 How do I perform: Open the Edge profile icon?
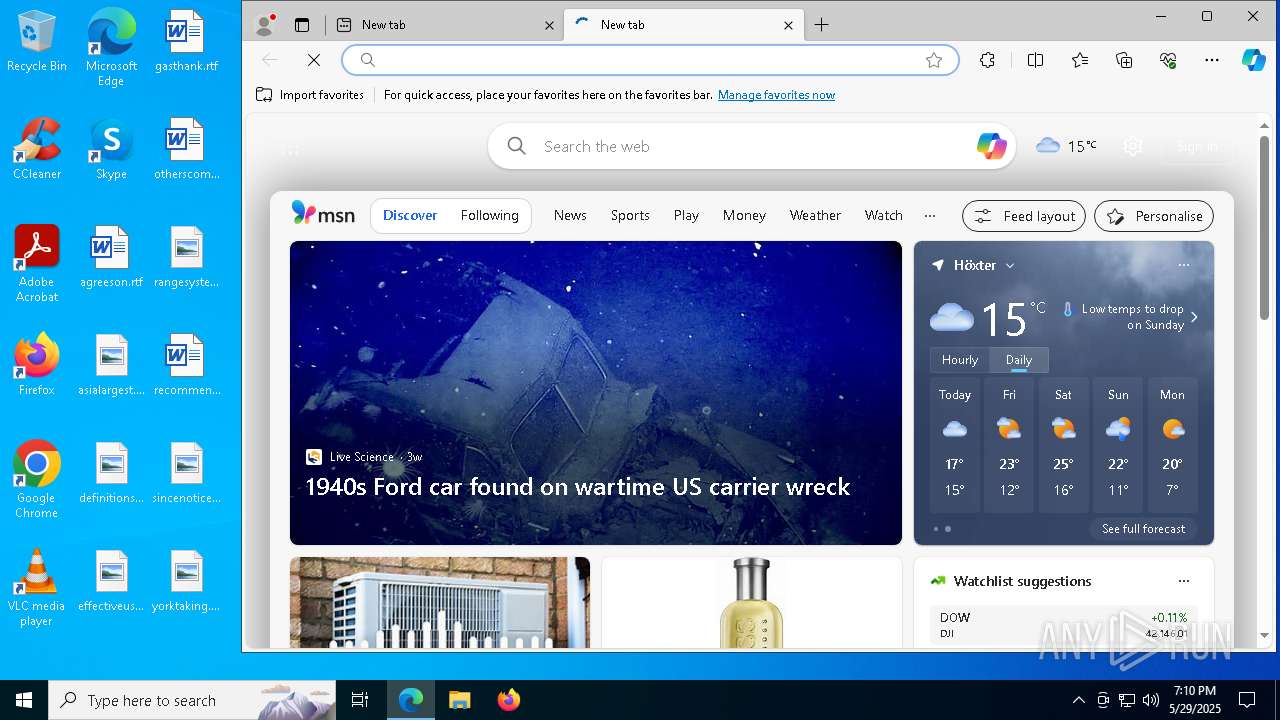(x=265, y=25)
